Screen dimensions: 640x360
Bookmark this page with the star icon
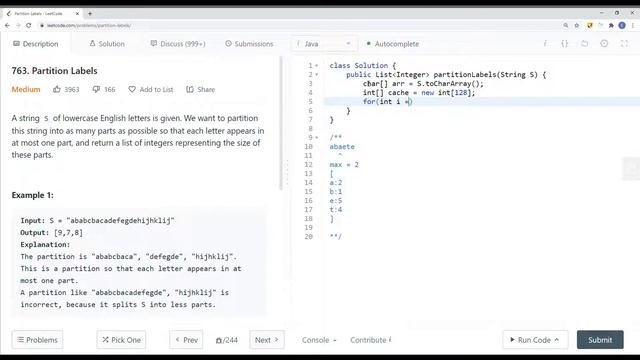click(577, 25)
